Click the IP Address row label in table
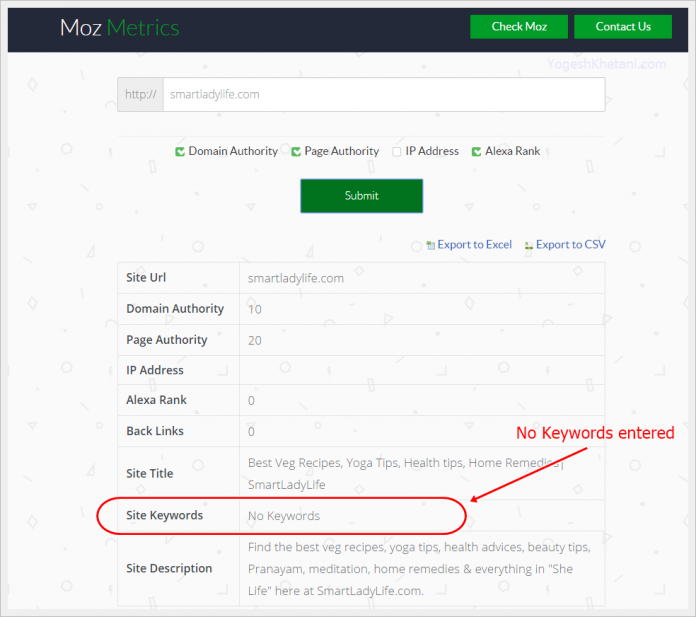Viewport: 696px width, 617px height. [155, 370]
